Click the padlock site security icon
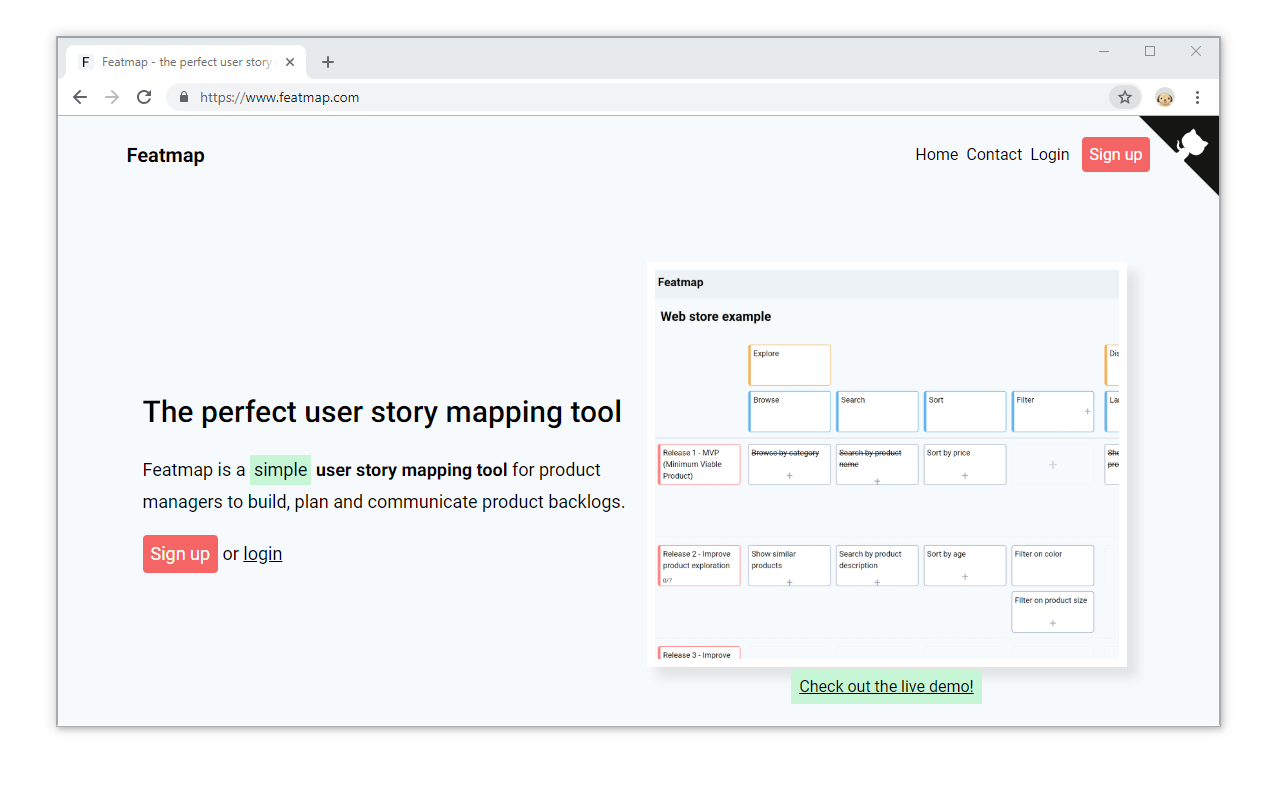This screenshot has height=789, width=1280. tap(183, 97)
